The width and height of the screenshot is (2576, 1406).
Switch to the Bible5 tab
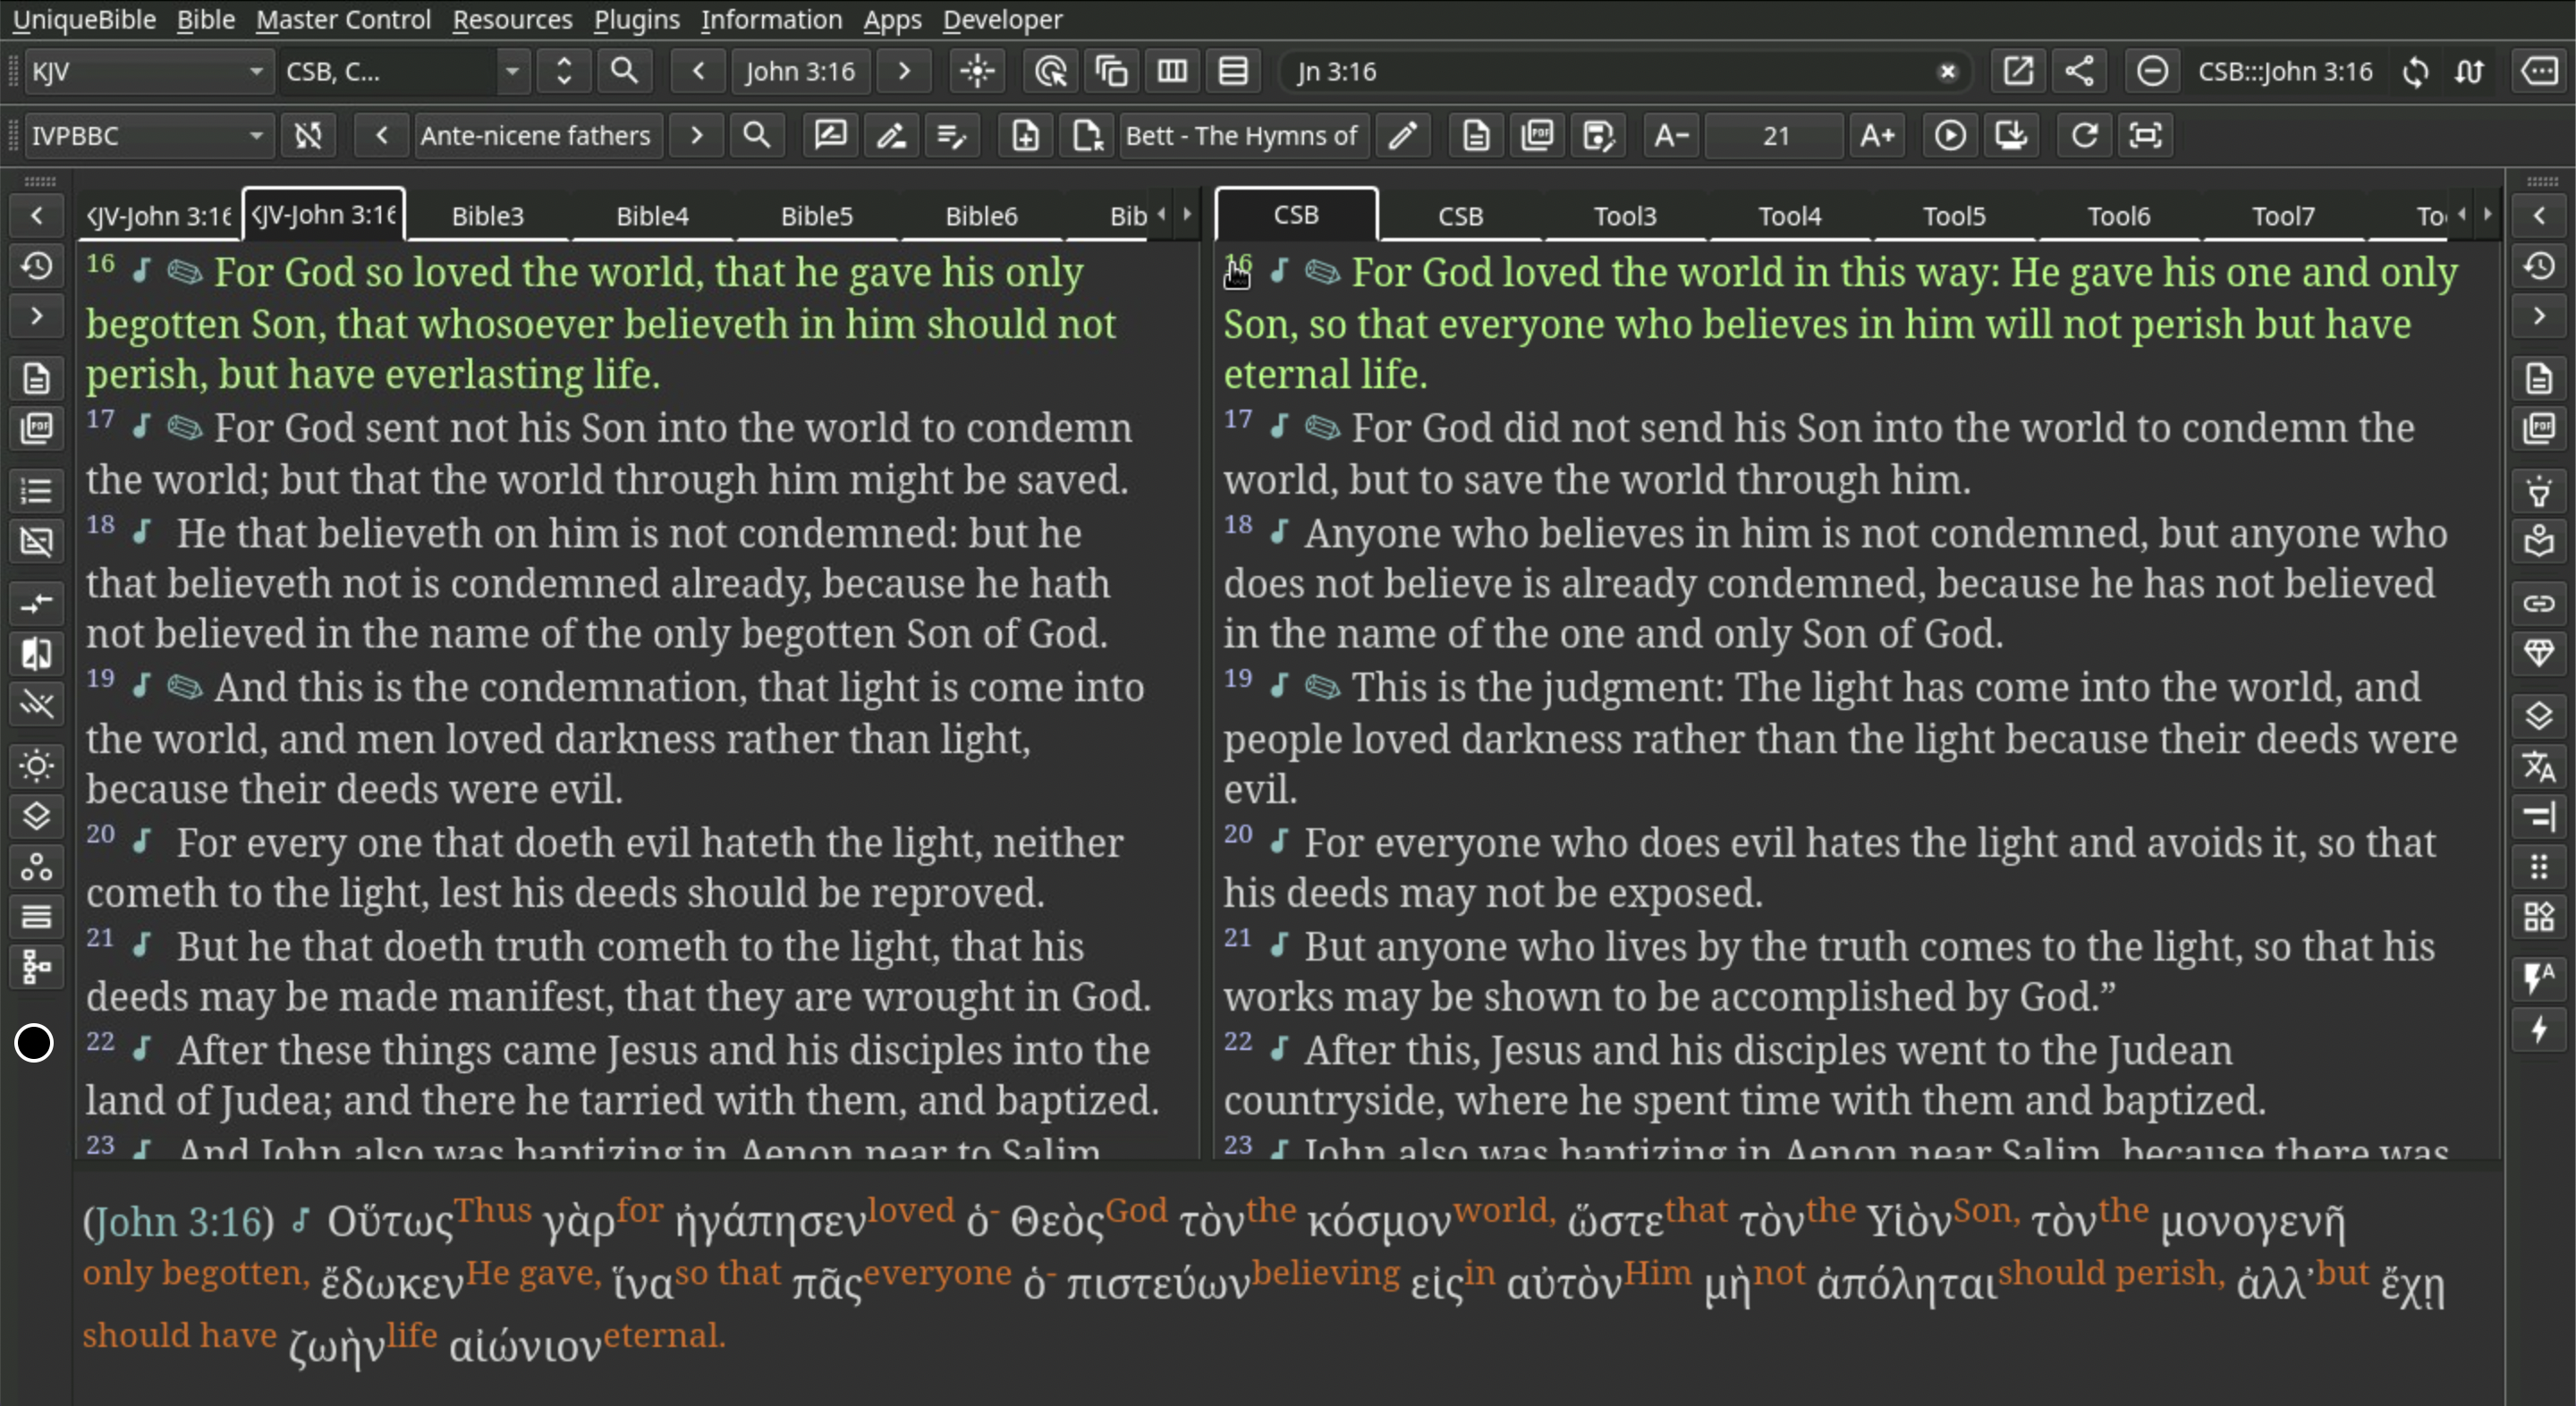817,216
